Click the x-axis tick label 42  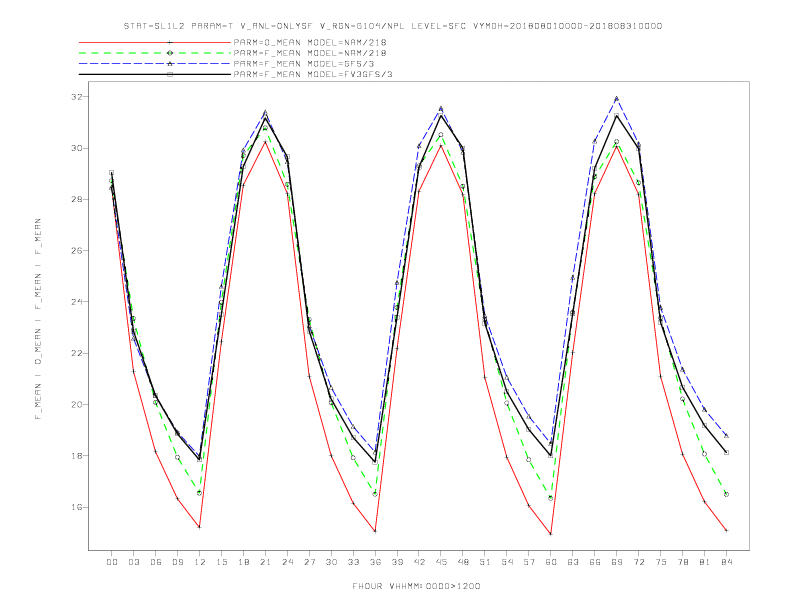419,562
